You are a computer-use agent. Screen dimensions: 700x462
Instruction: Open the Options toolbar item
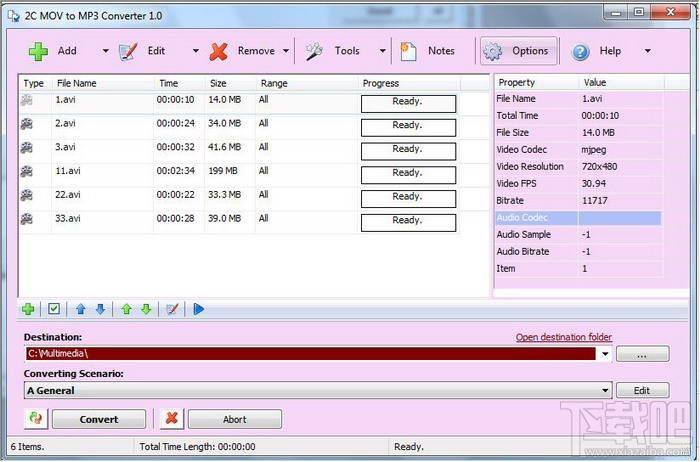[518, 51]
